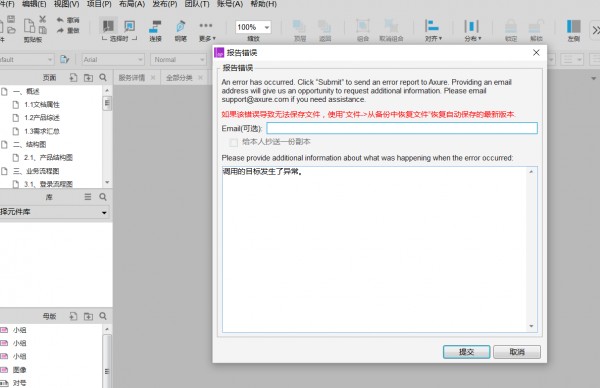Screen dimensions: 600x388
Task: Select the 二、结构图 page
Action: pos(29,144)
